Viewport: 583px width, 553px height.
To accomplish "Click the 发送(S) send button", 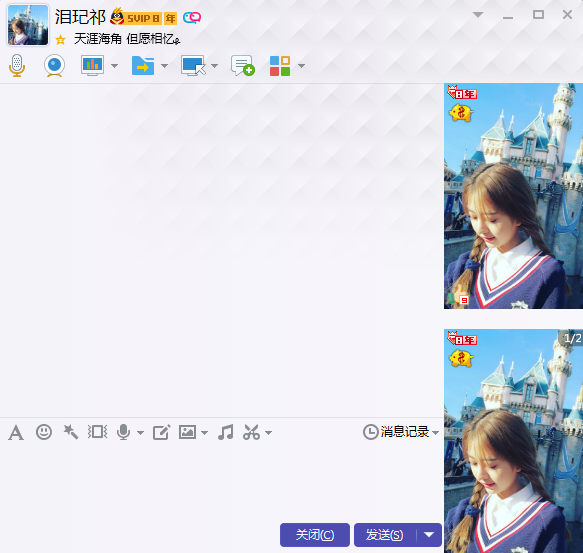I will tap(384, 535).
